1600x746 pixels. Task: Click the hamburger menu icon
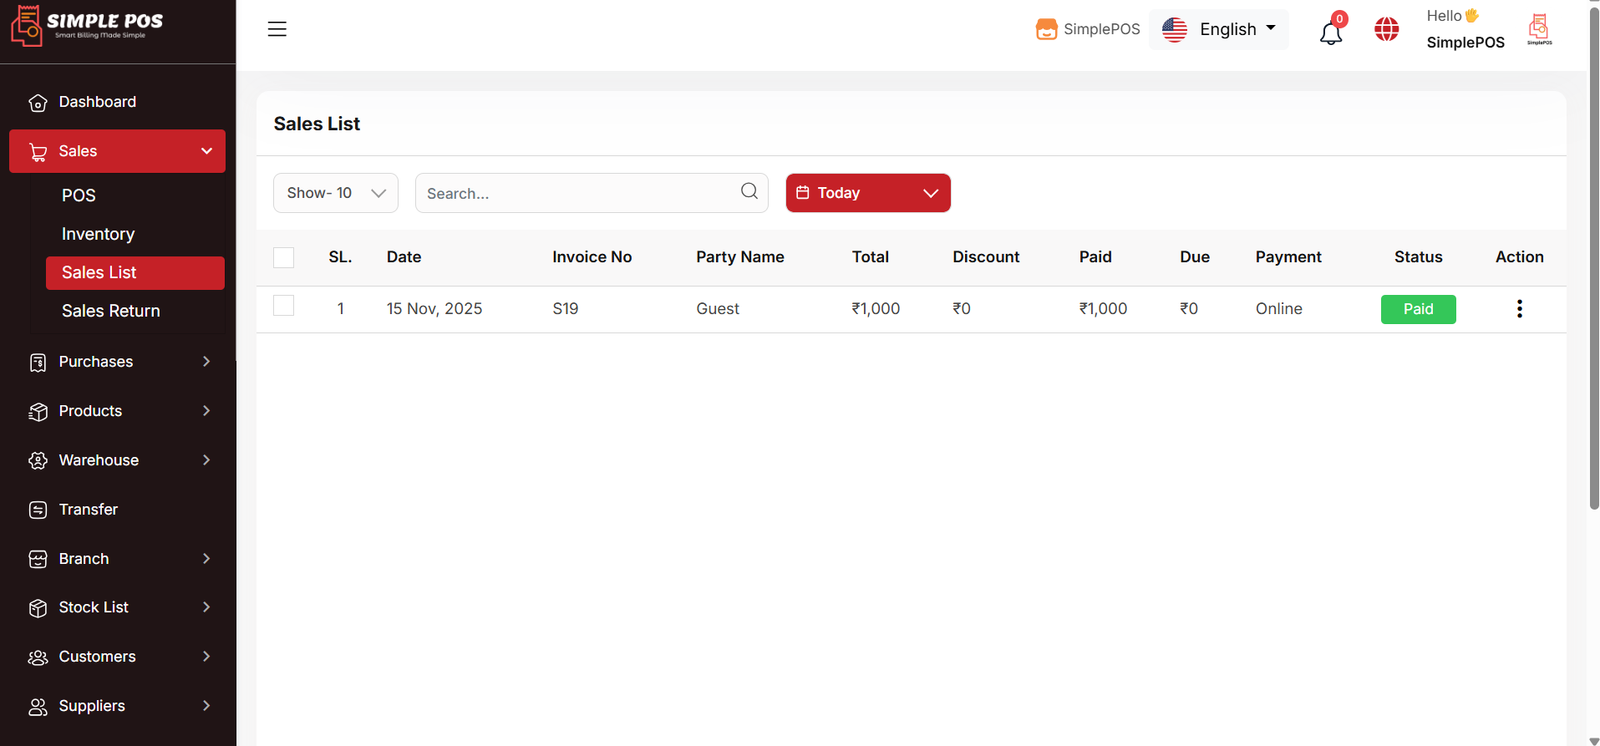277,29
